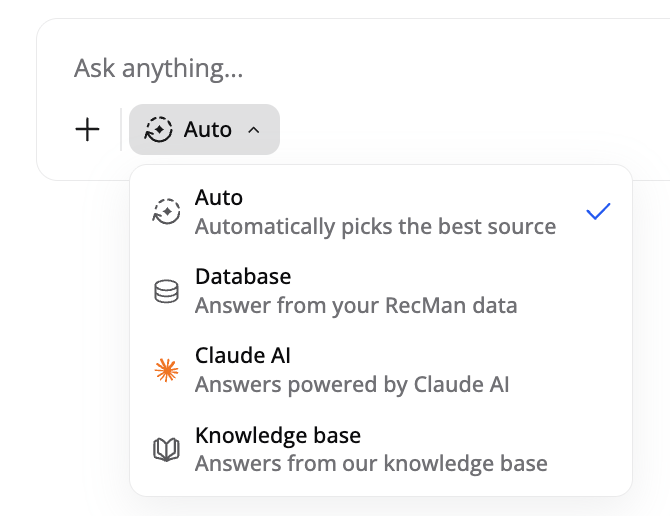670x516 pixels.
Task: Collapse the source menu using the chevron arrow
Action: [254, 130]
